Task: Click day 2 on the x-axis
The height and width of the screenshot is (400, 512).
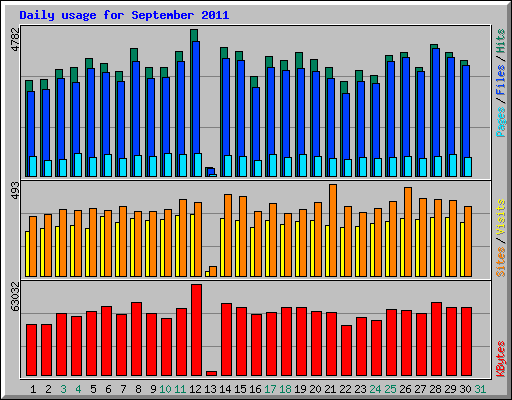Action: pyautogui.click(x=48, y=389)
